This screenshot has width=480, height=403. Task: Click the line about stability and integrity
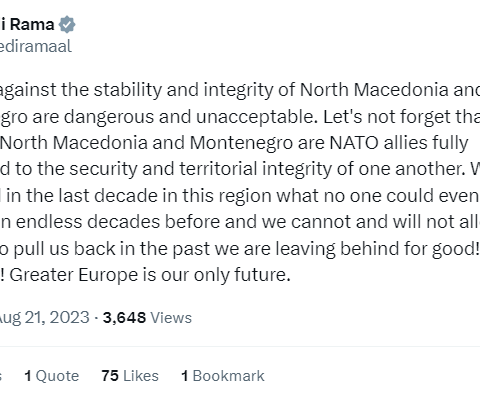(x=240, y=90)
